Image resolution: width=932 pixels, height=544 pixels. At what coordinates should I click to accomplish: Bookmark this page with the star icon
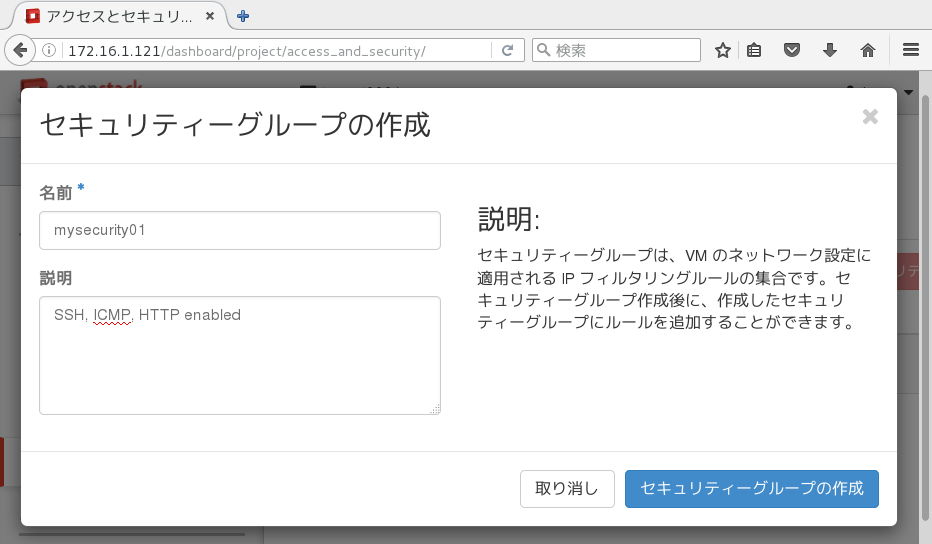coord(723,51)
